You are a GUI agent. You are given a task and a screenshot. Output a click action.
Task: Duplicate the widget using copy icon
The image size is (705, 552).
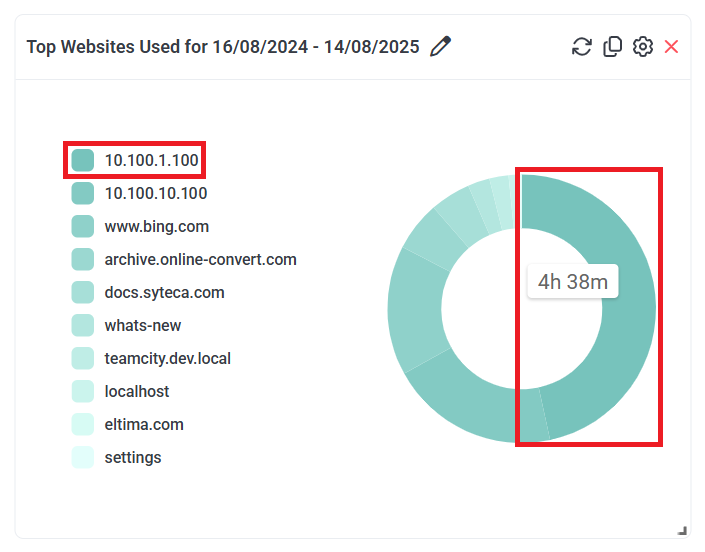(612, 46)
